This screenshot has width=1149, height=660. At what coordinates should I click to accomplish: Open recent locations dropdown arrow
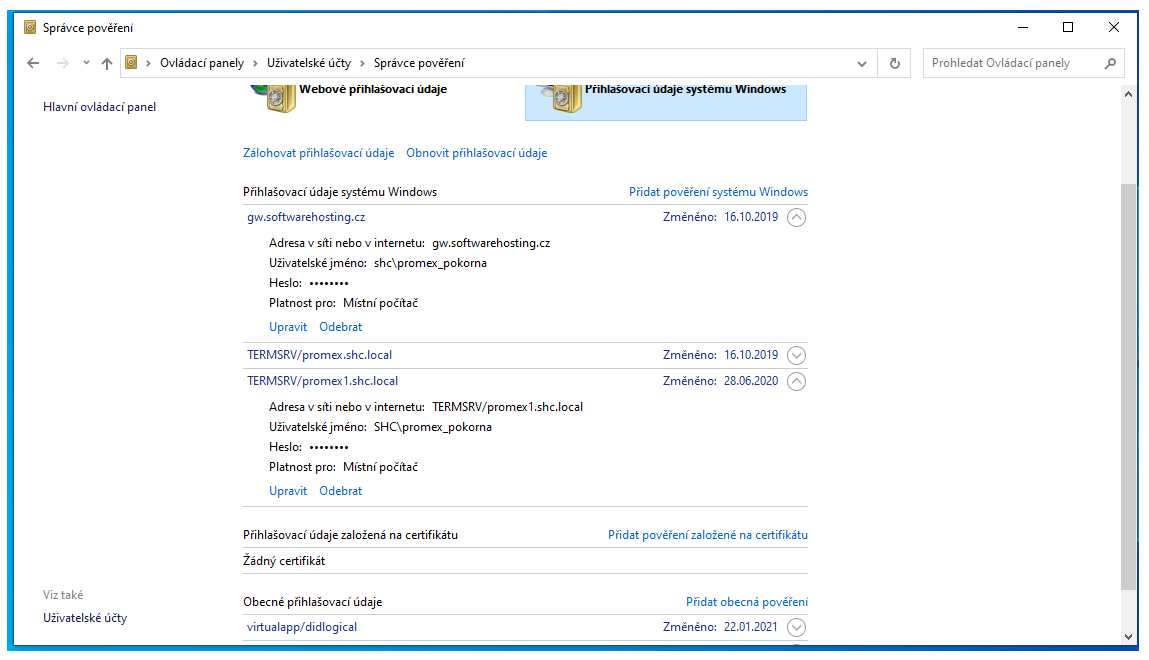(86, 63)
